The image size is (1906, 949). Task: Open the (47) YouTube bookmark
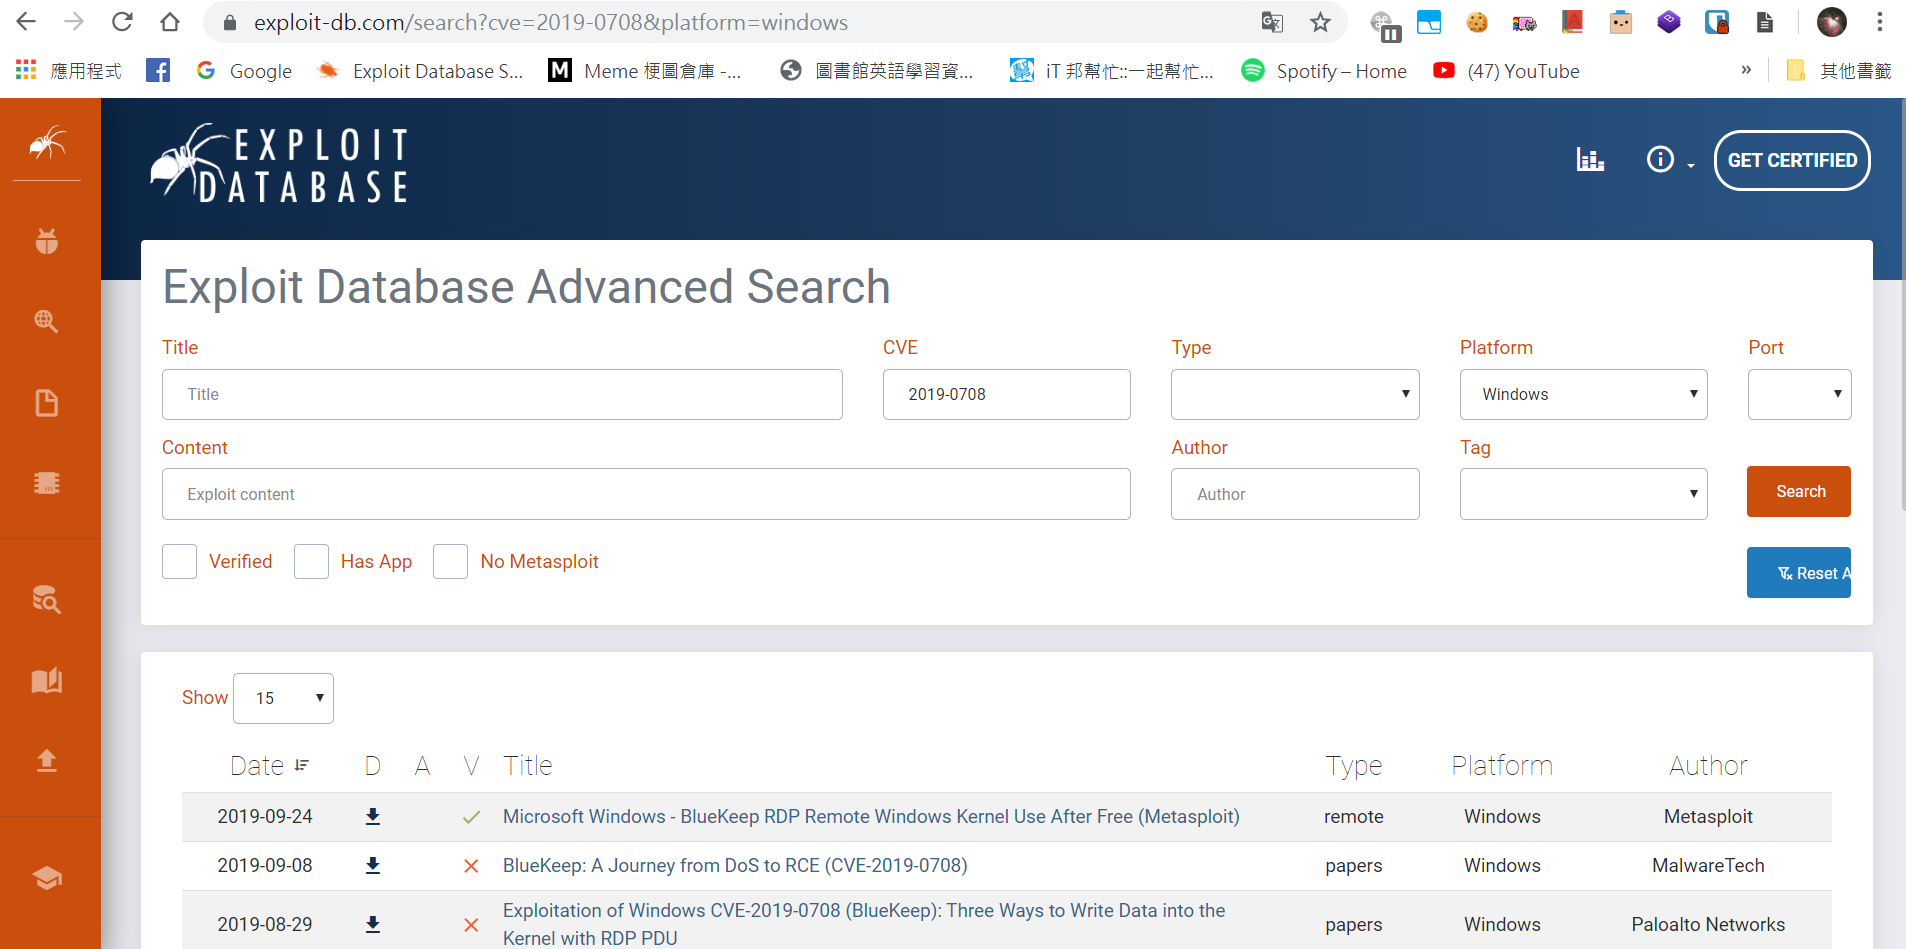[x=1506, y=70]
